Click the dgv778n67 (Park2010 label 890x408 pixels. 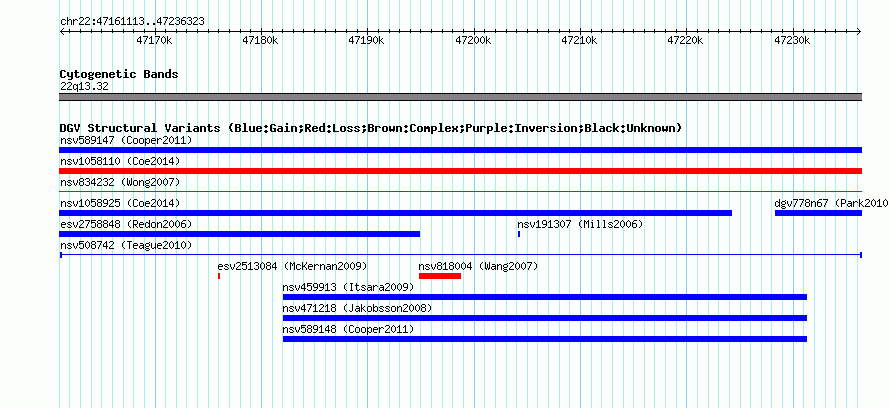(832, 203)
